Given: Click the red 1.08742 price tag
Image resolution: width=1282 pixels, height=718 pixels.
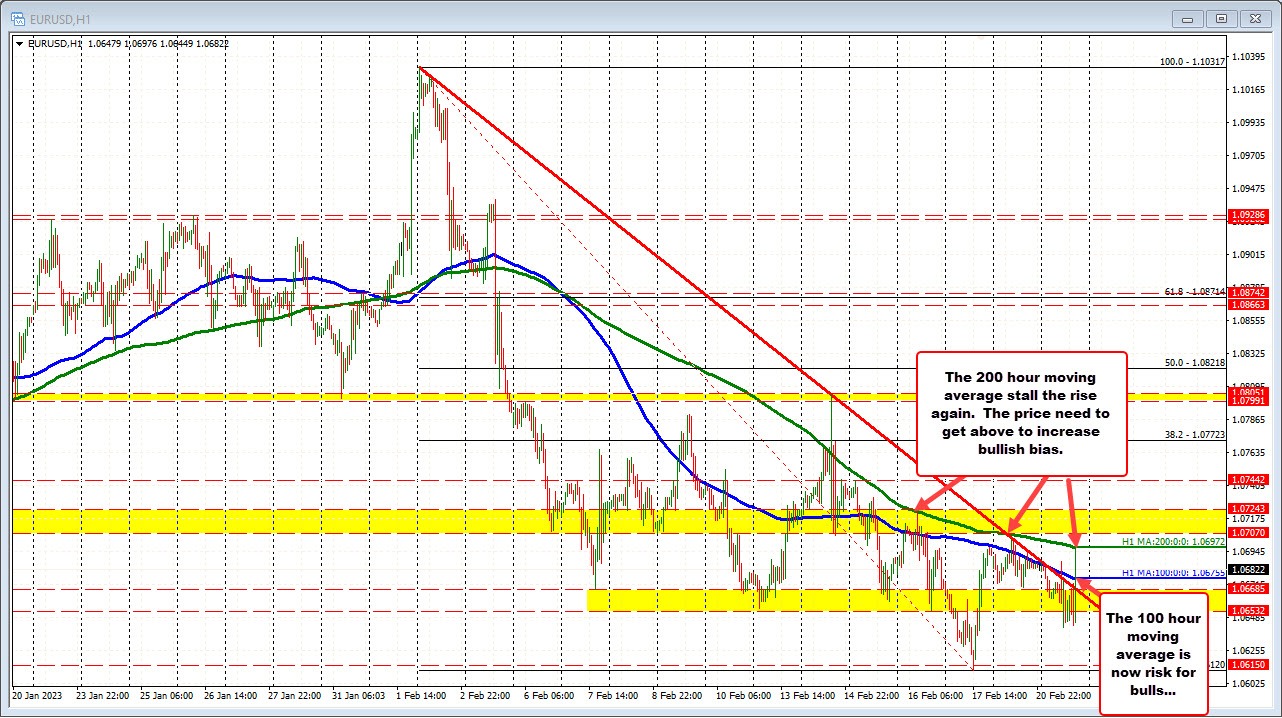Looking at the screenshot, I should (x=1250, y=292).
